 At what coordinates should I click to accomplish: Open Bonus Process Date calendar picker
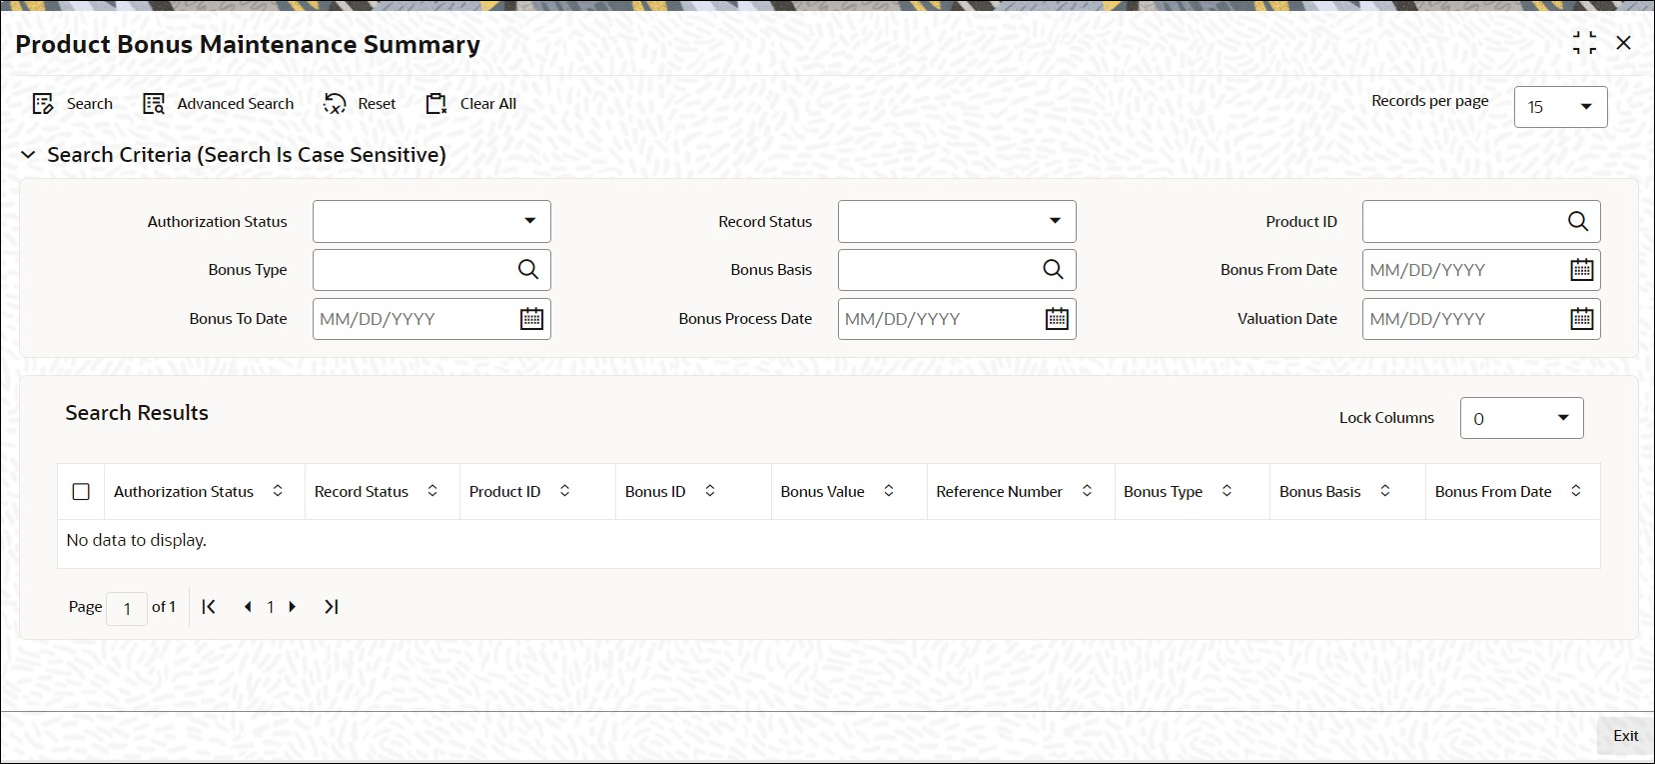[x=1057, y=319]
